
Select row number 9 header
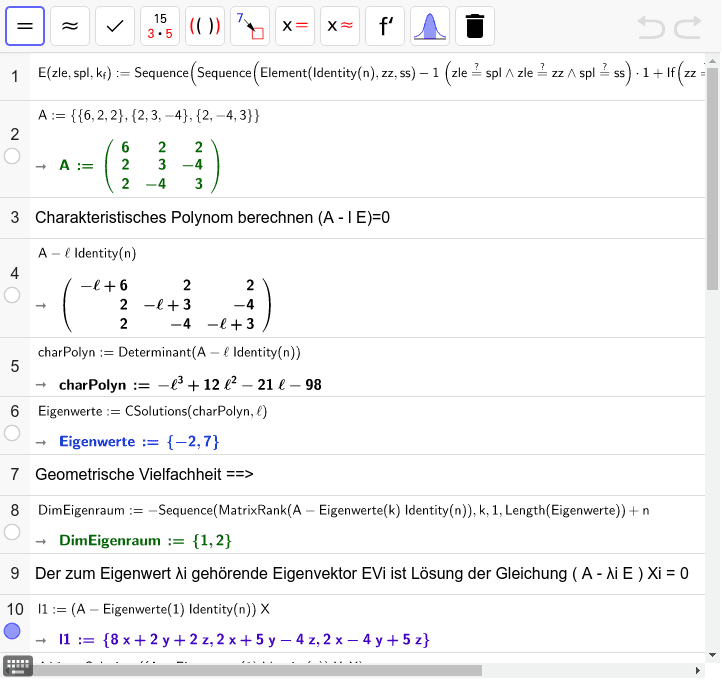point(15,574)
